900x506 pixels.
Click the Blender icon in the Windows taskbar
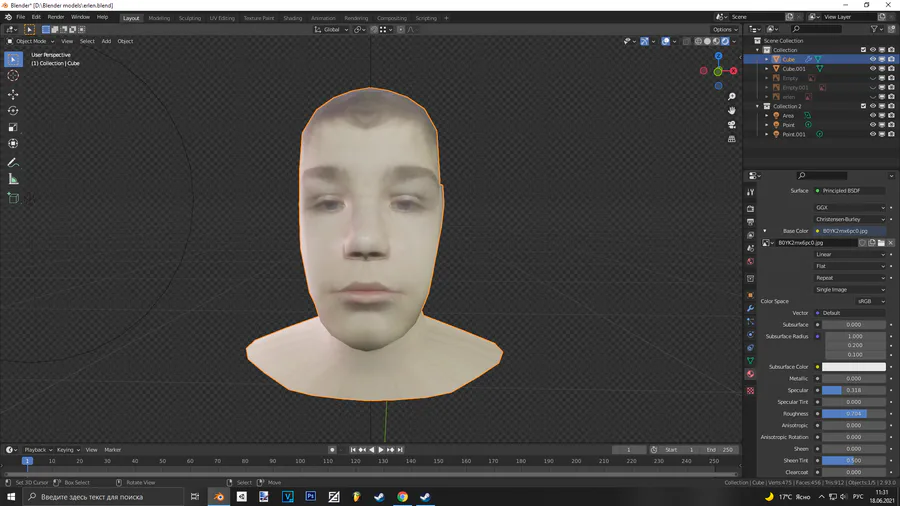tap(219, 497)
